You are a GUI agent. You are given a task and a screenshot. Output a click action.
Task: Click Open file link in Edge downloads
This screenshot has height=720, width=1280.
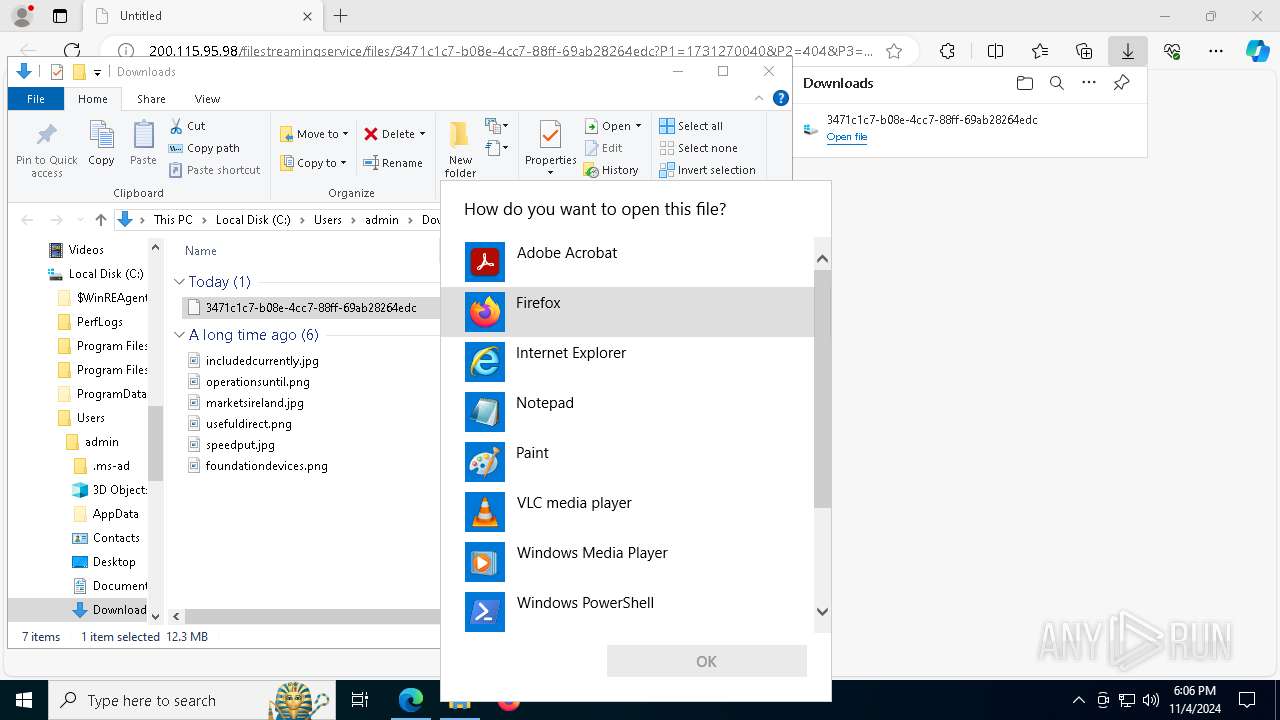tap(846, 137)
